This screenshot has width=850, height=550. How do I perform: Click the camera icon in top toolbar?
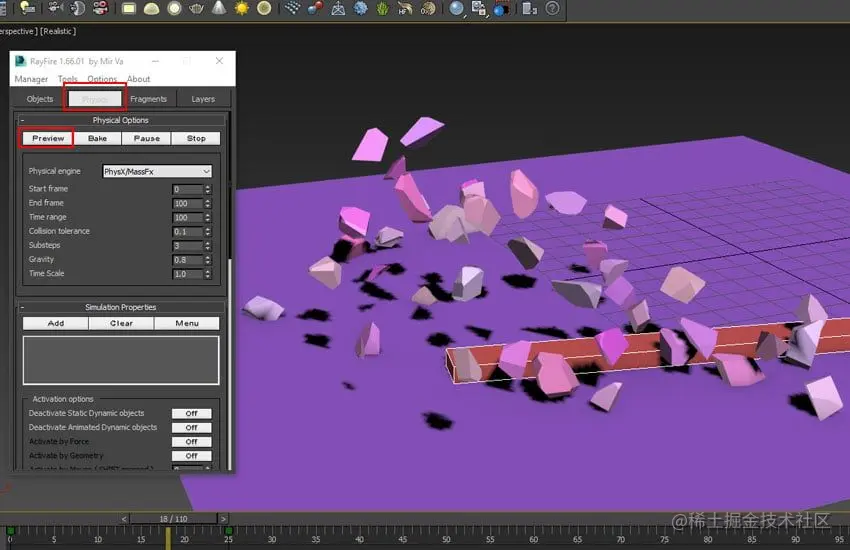tap(55, 8)
